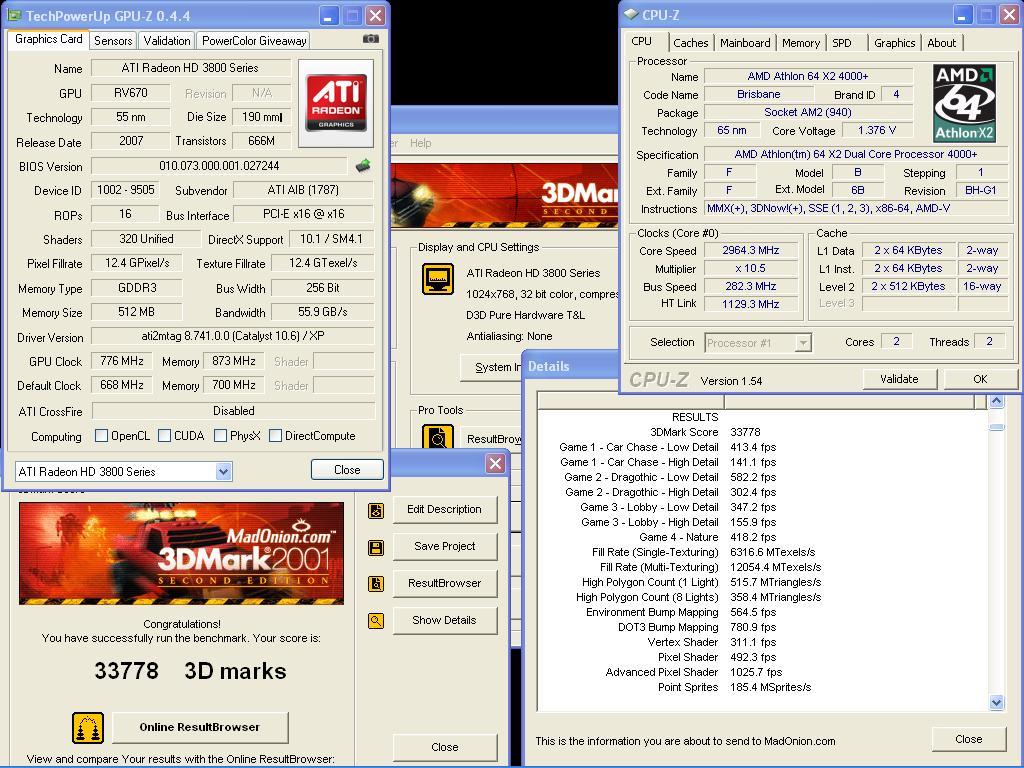This screenshot has width=1024, height=768.
Task: Click the Close button in GPU-Z
Action: (x=347, y=470)
